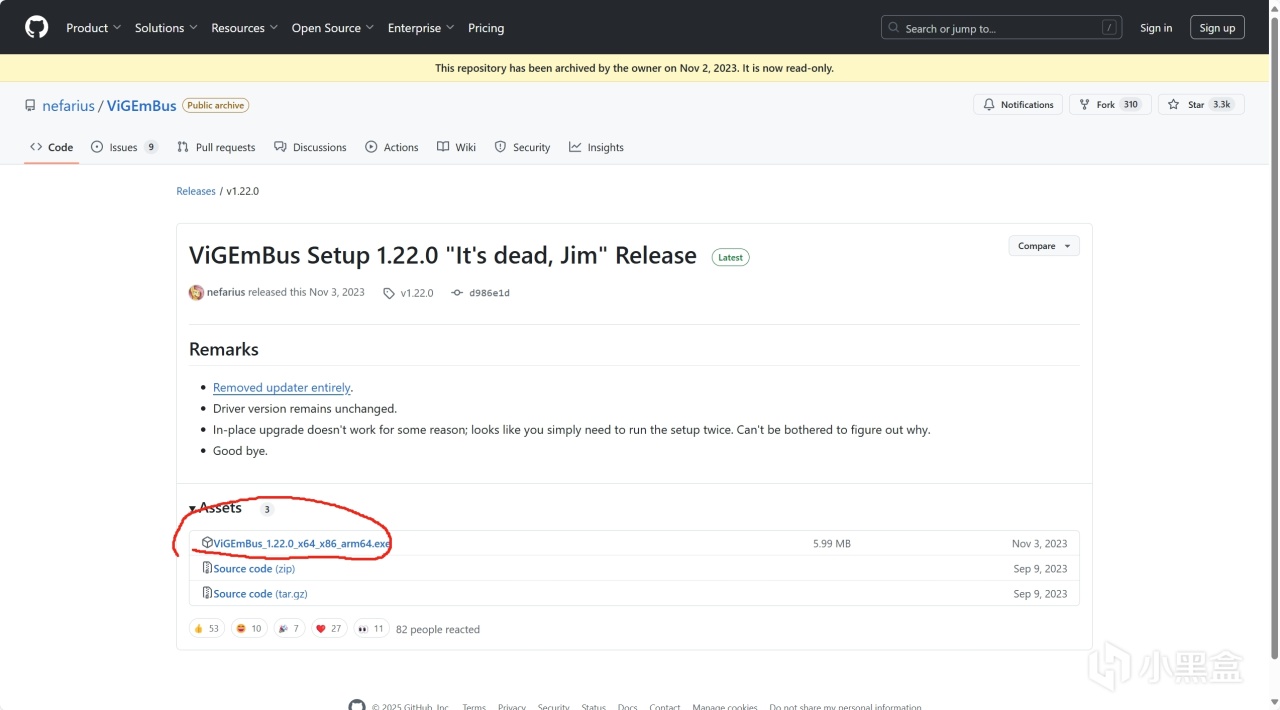Open the Discussions tab
The width and height of the screenshot is (1280, 710).
[310, 147]
